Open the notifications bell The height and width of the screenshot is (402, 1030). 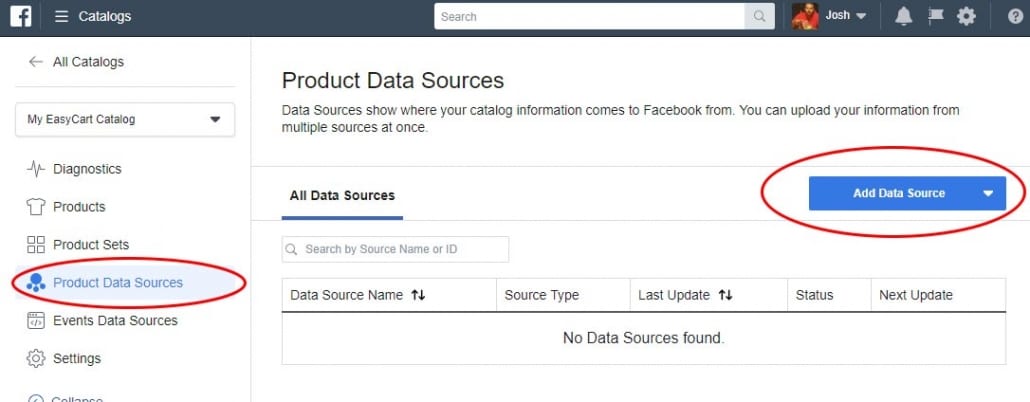[903, 16]
